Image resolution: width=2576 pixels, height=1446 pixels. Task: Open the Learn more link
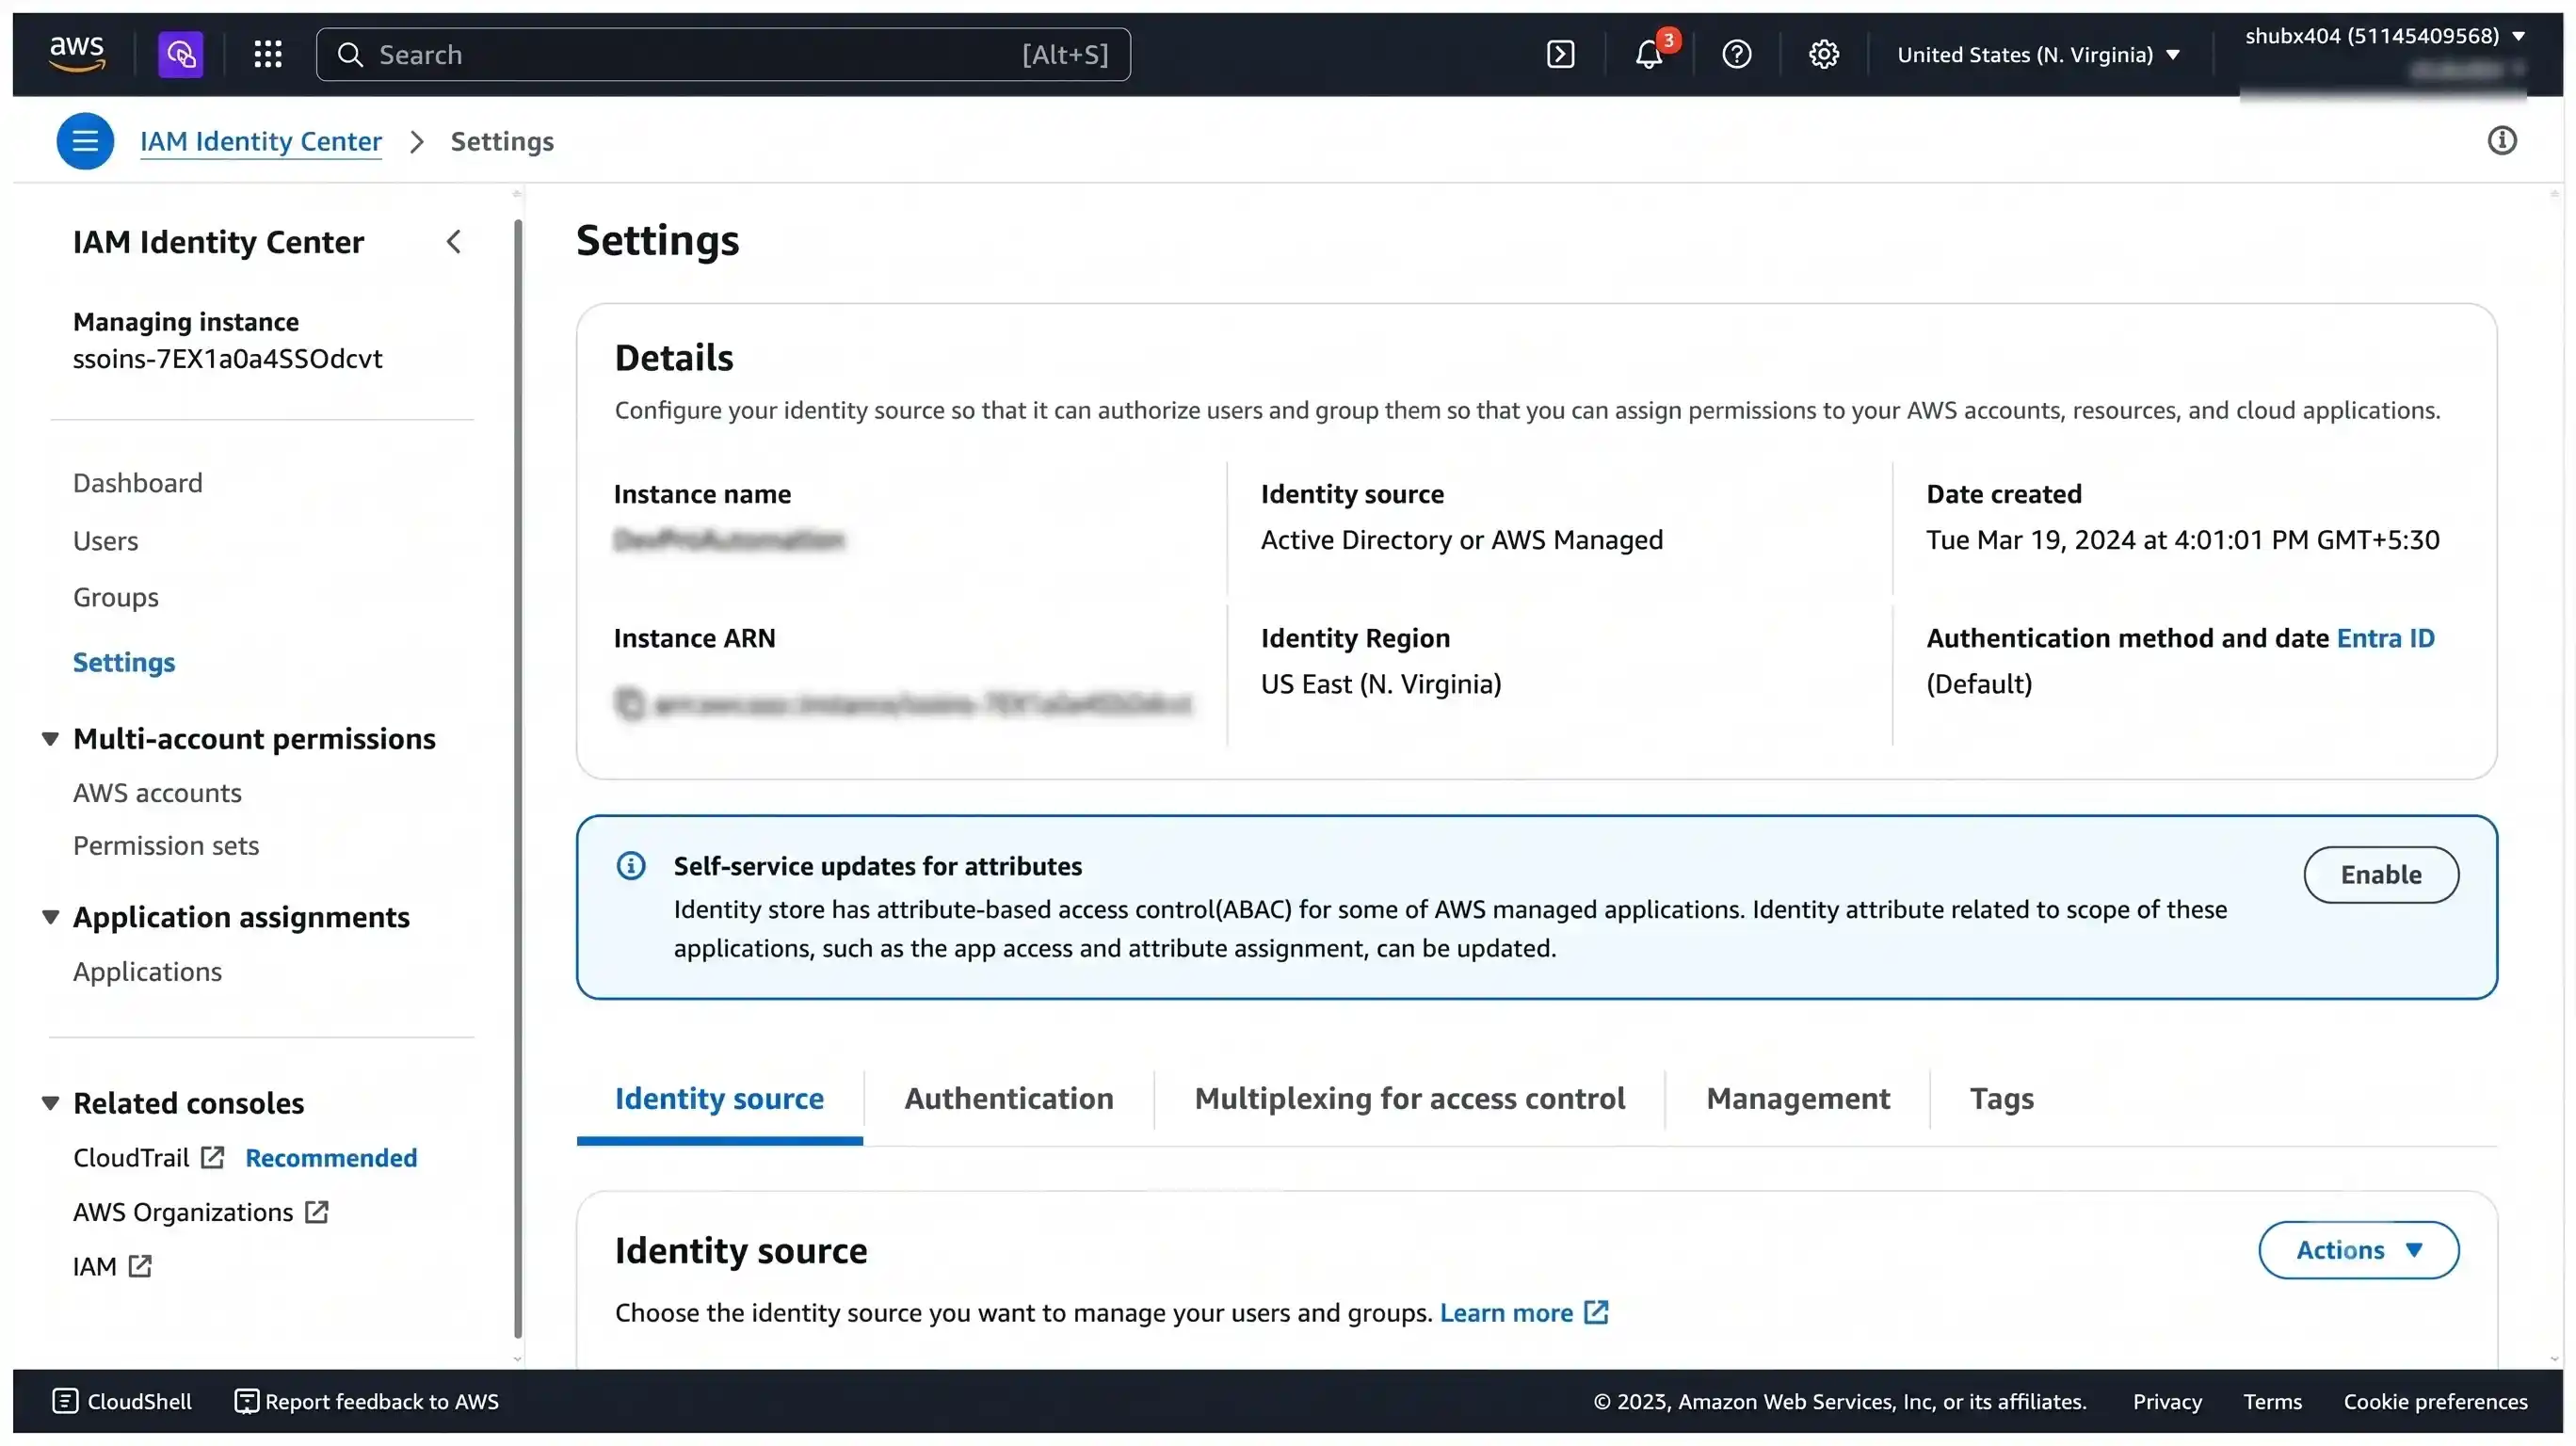pyautogui.click(x=1506, y=1312)
